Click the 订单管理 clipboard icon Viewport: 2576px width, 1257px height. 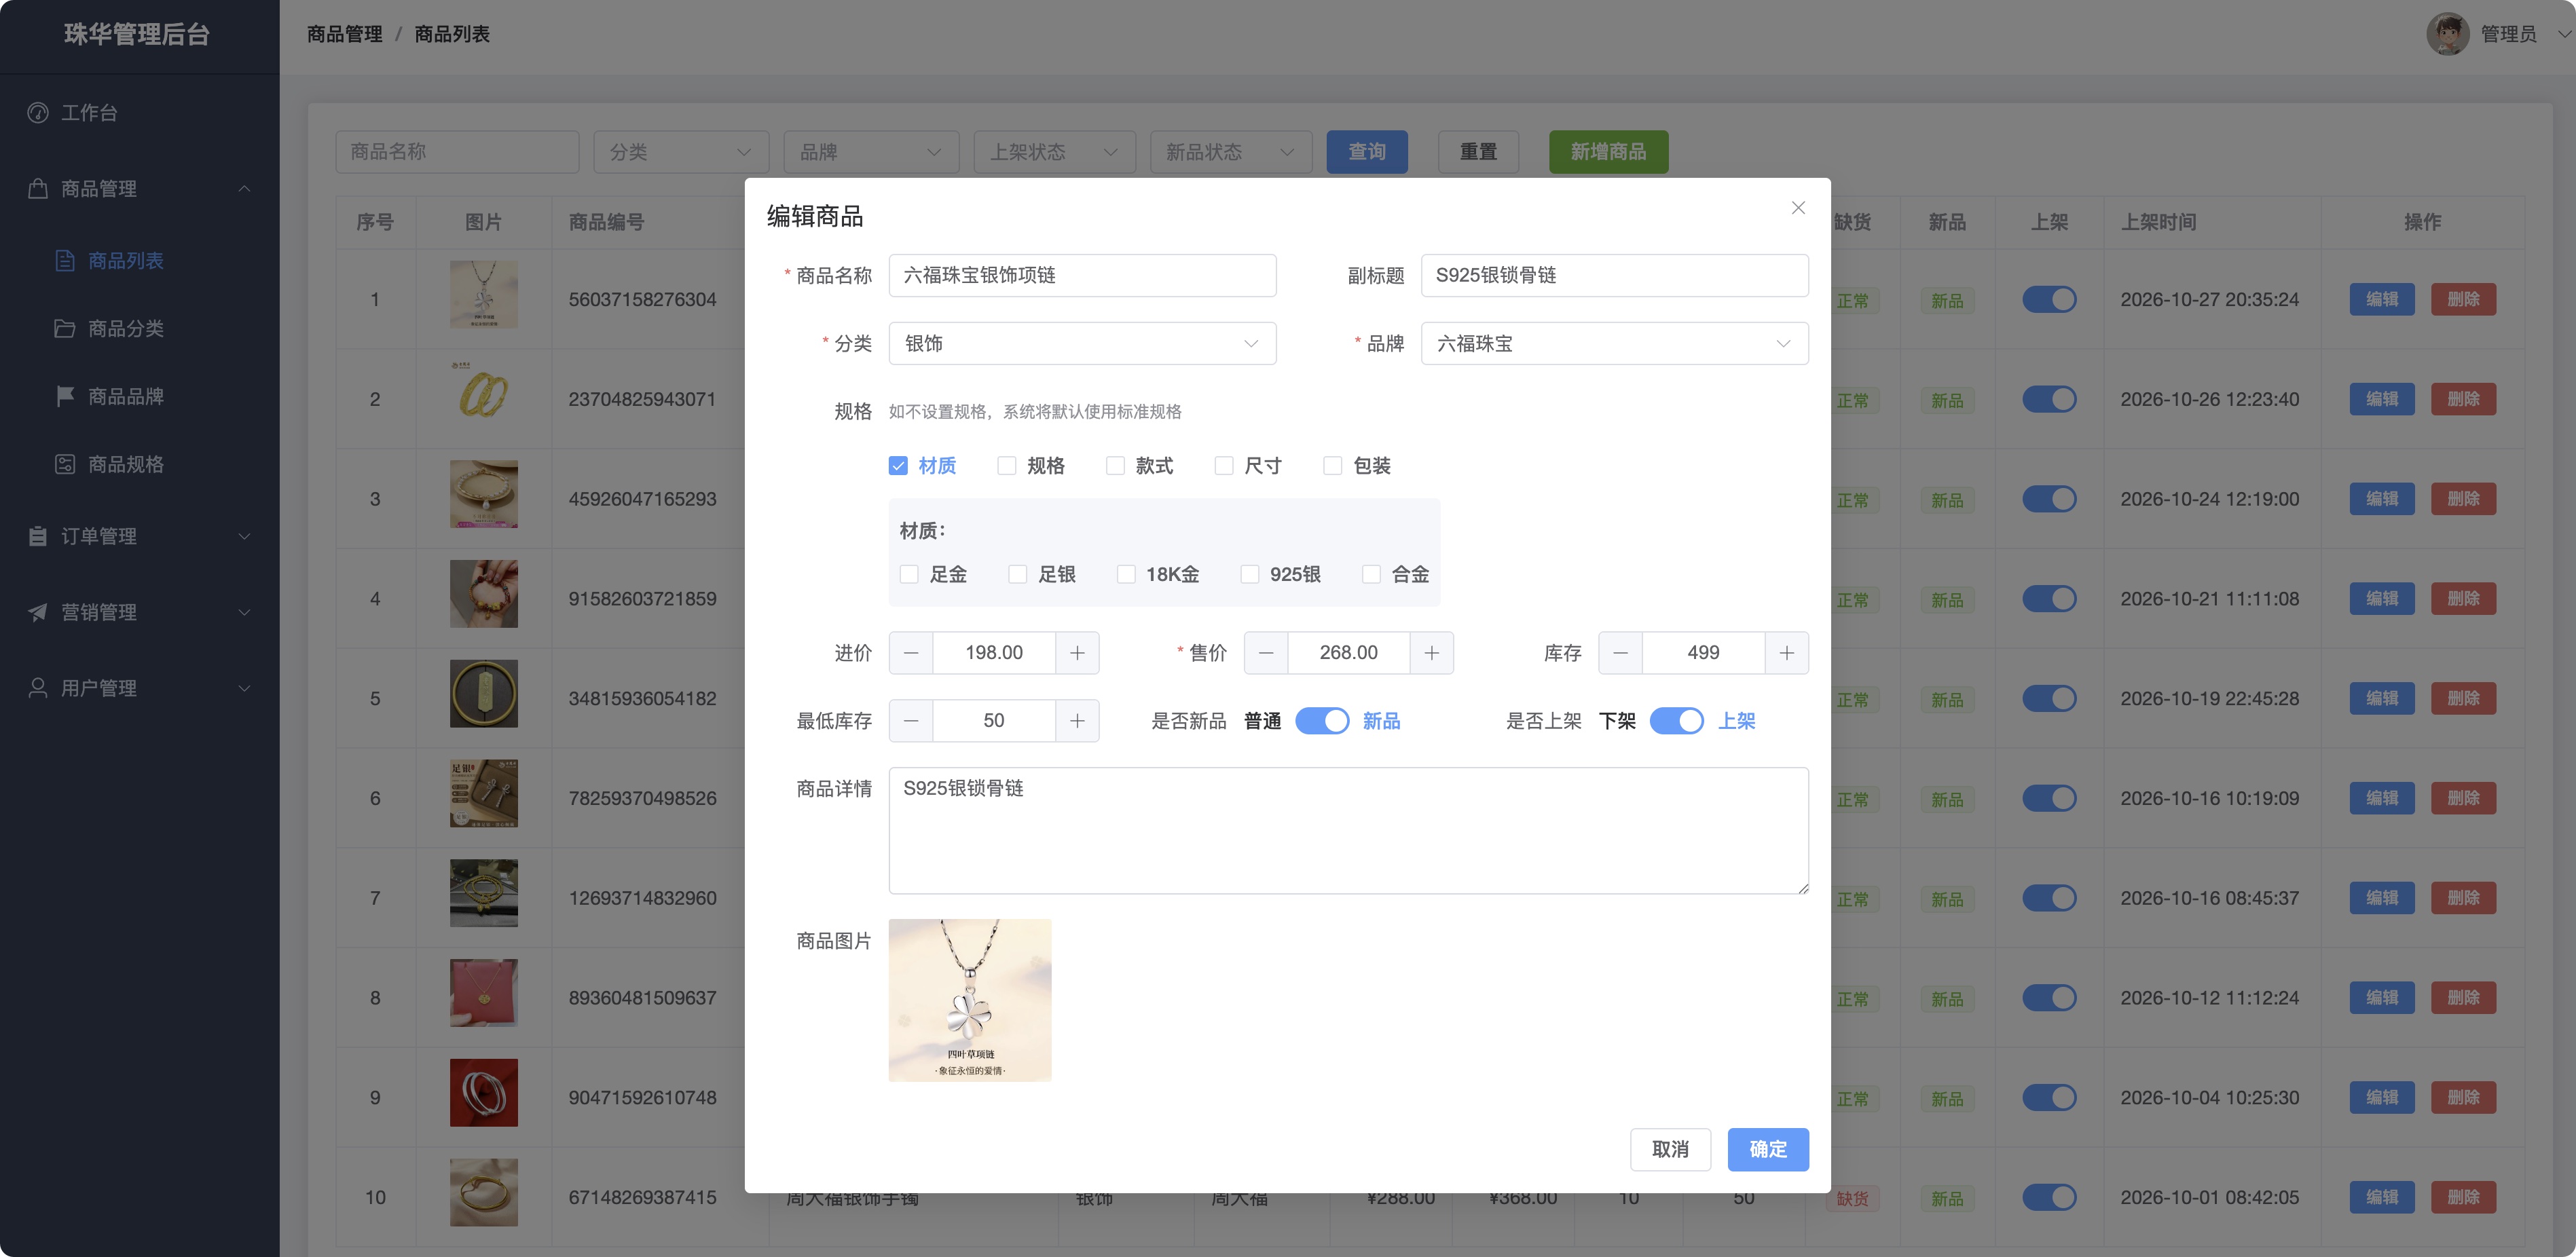(x=38, y=536)
